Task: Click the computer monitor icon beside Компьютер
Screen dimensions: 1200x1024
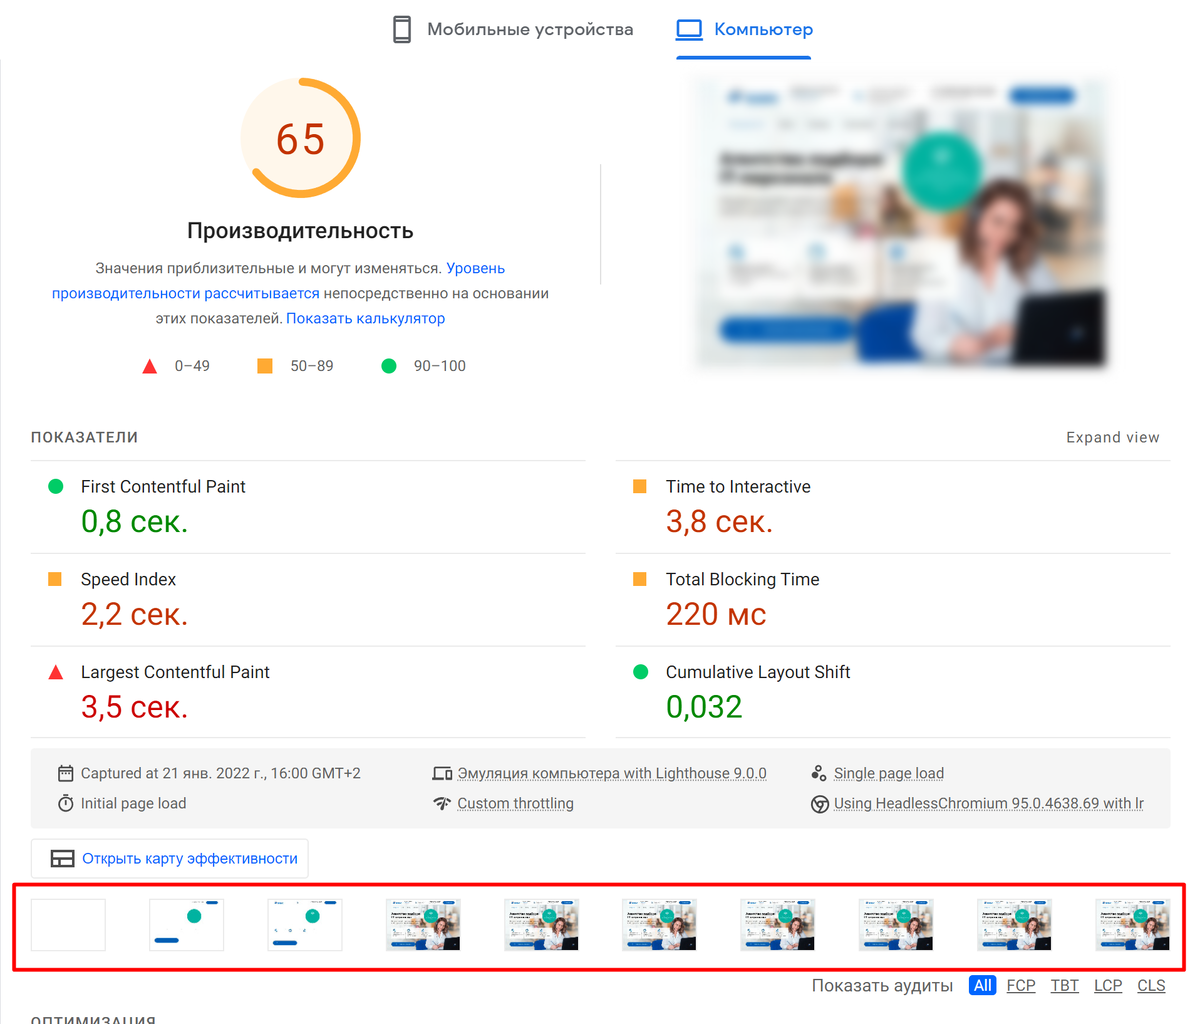Action: [688, 29]
